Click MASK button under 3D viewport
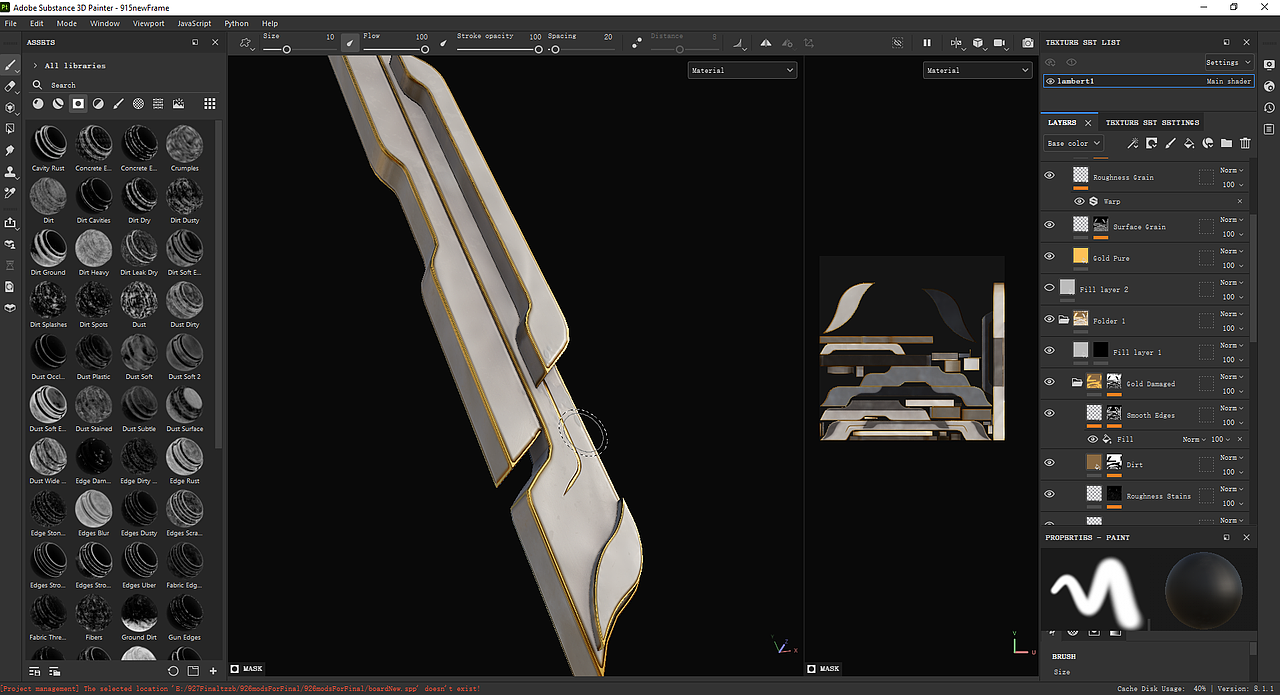The image size is (1280, 695). (x=246, y=668)
